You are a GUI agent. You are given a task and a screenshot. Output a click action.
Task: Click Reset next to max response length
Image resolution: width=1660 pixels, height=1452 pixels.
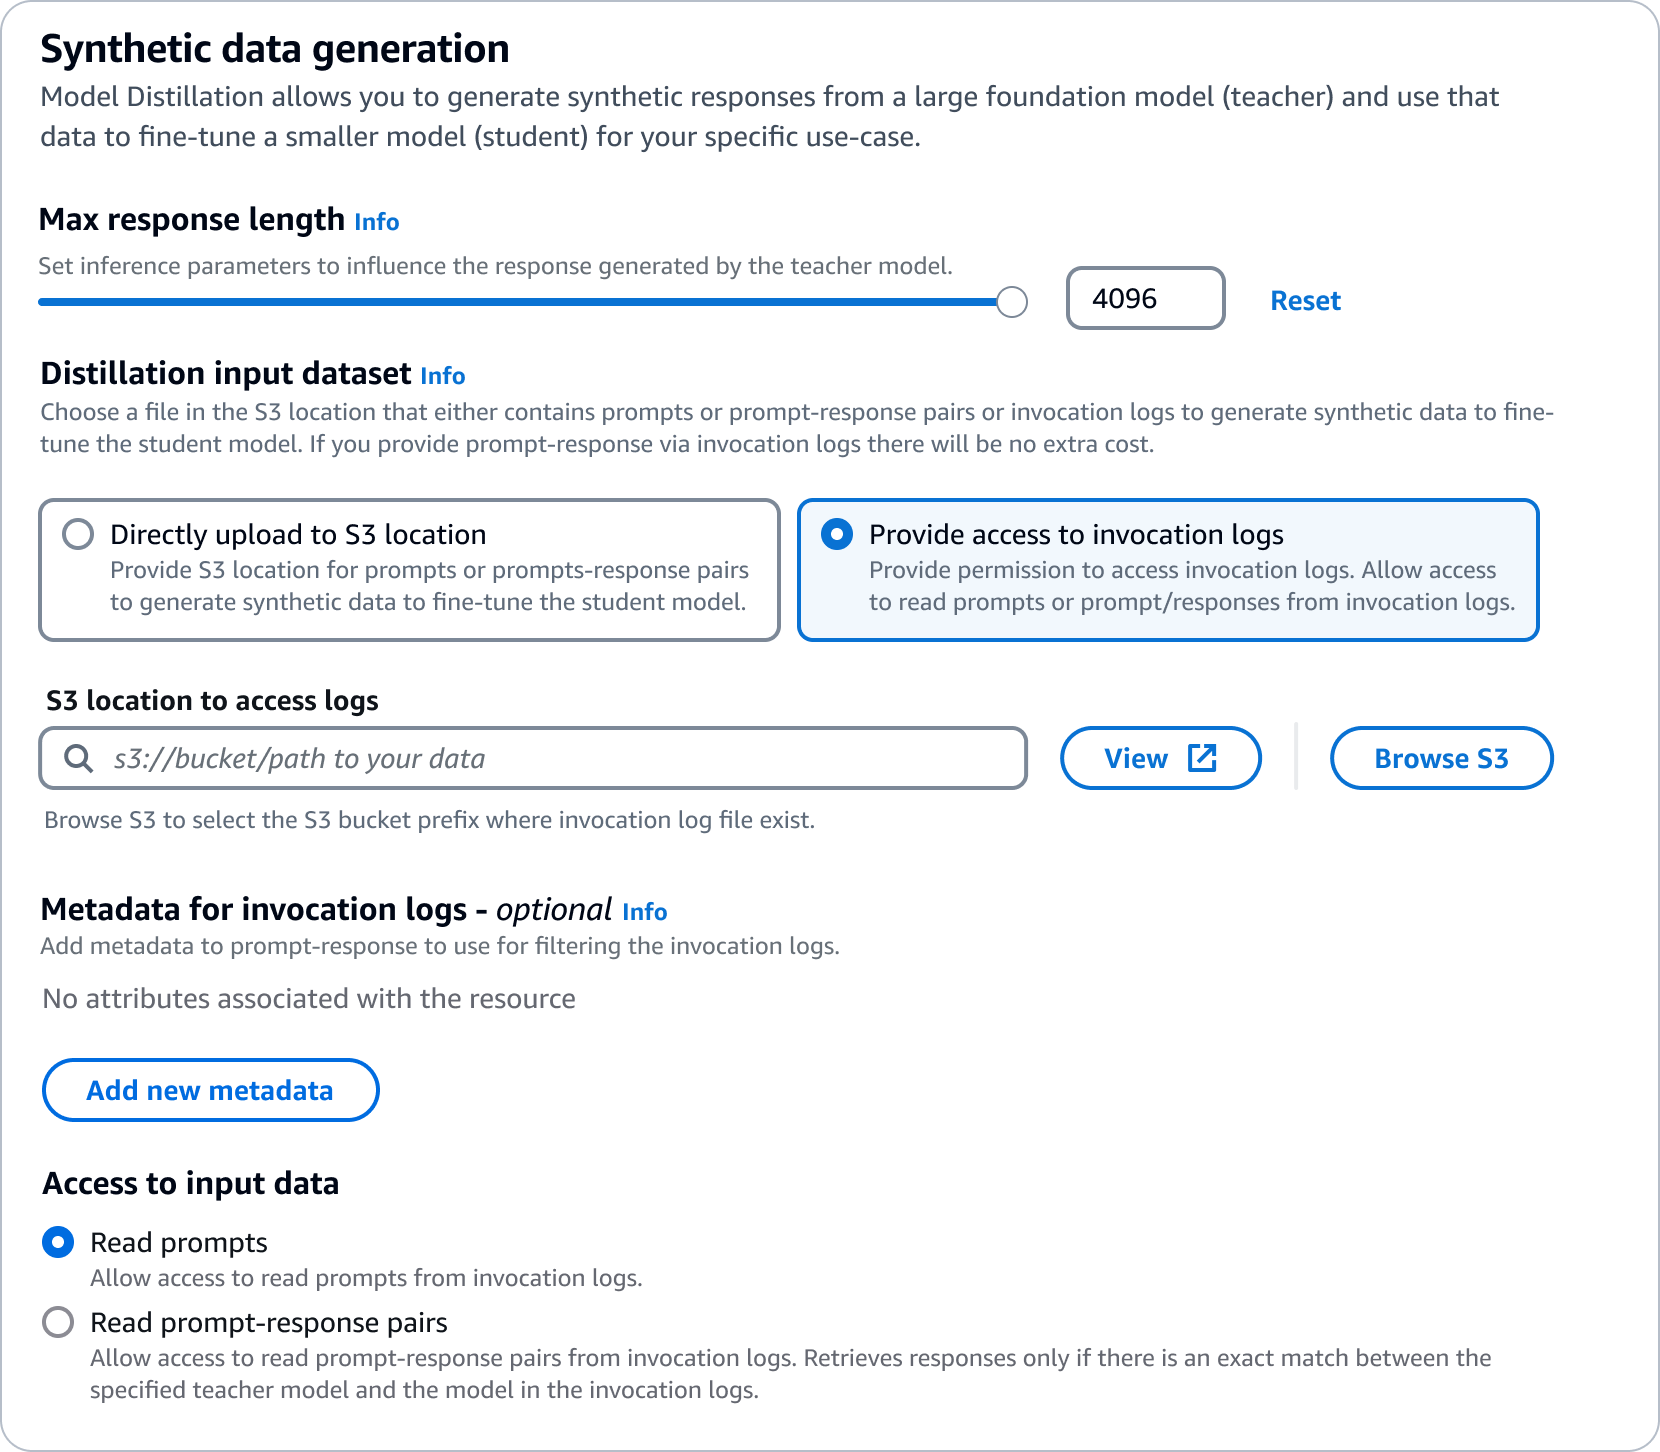(1305, 300)
